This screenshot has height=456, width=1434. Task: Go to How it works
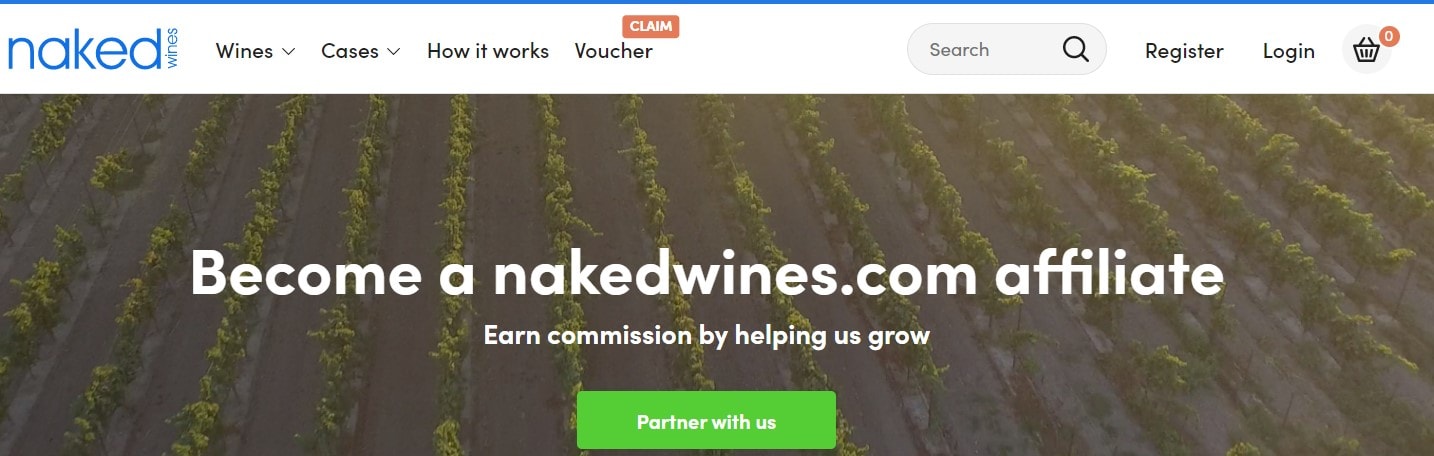(x=488, y=51)
